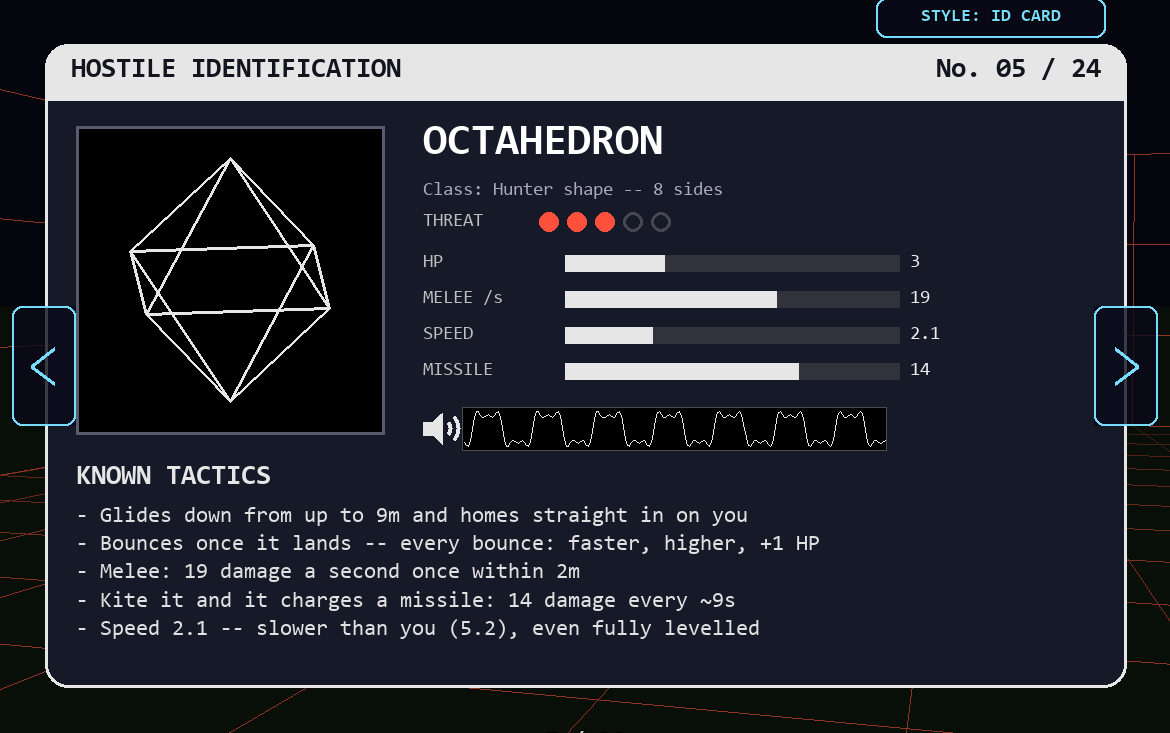The width and height of the screenshot is (1170, 733).
Task: Click the SPEED stat bar
Action: (732, 335)
